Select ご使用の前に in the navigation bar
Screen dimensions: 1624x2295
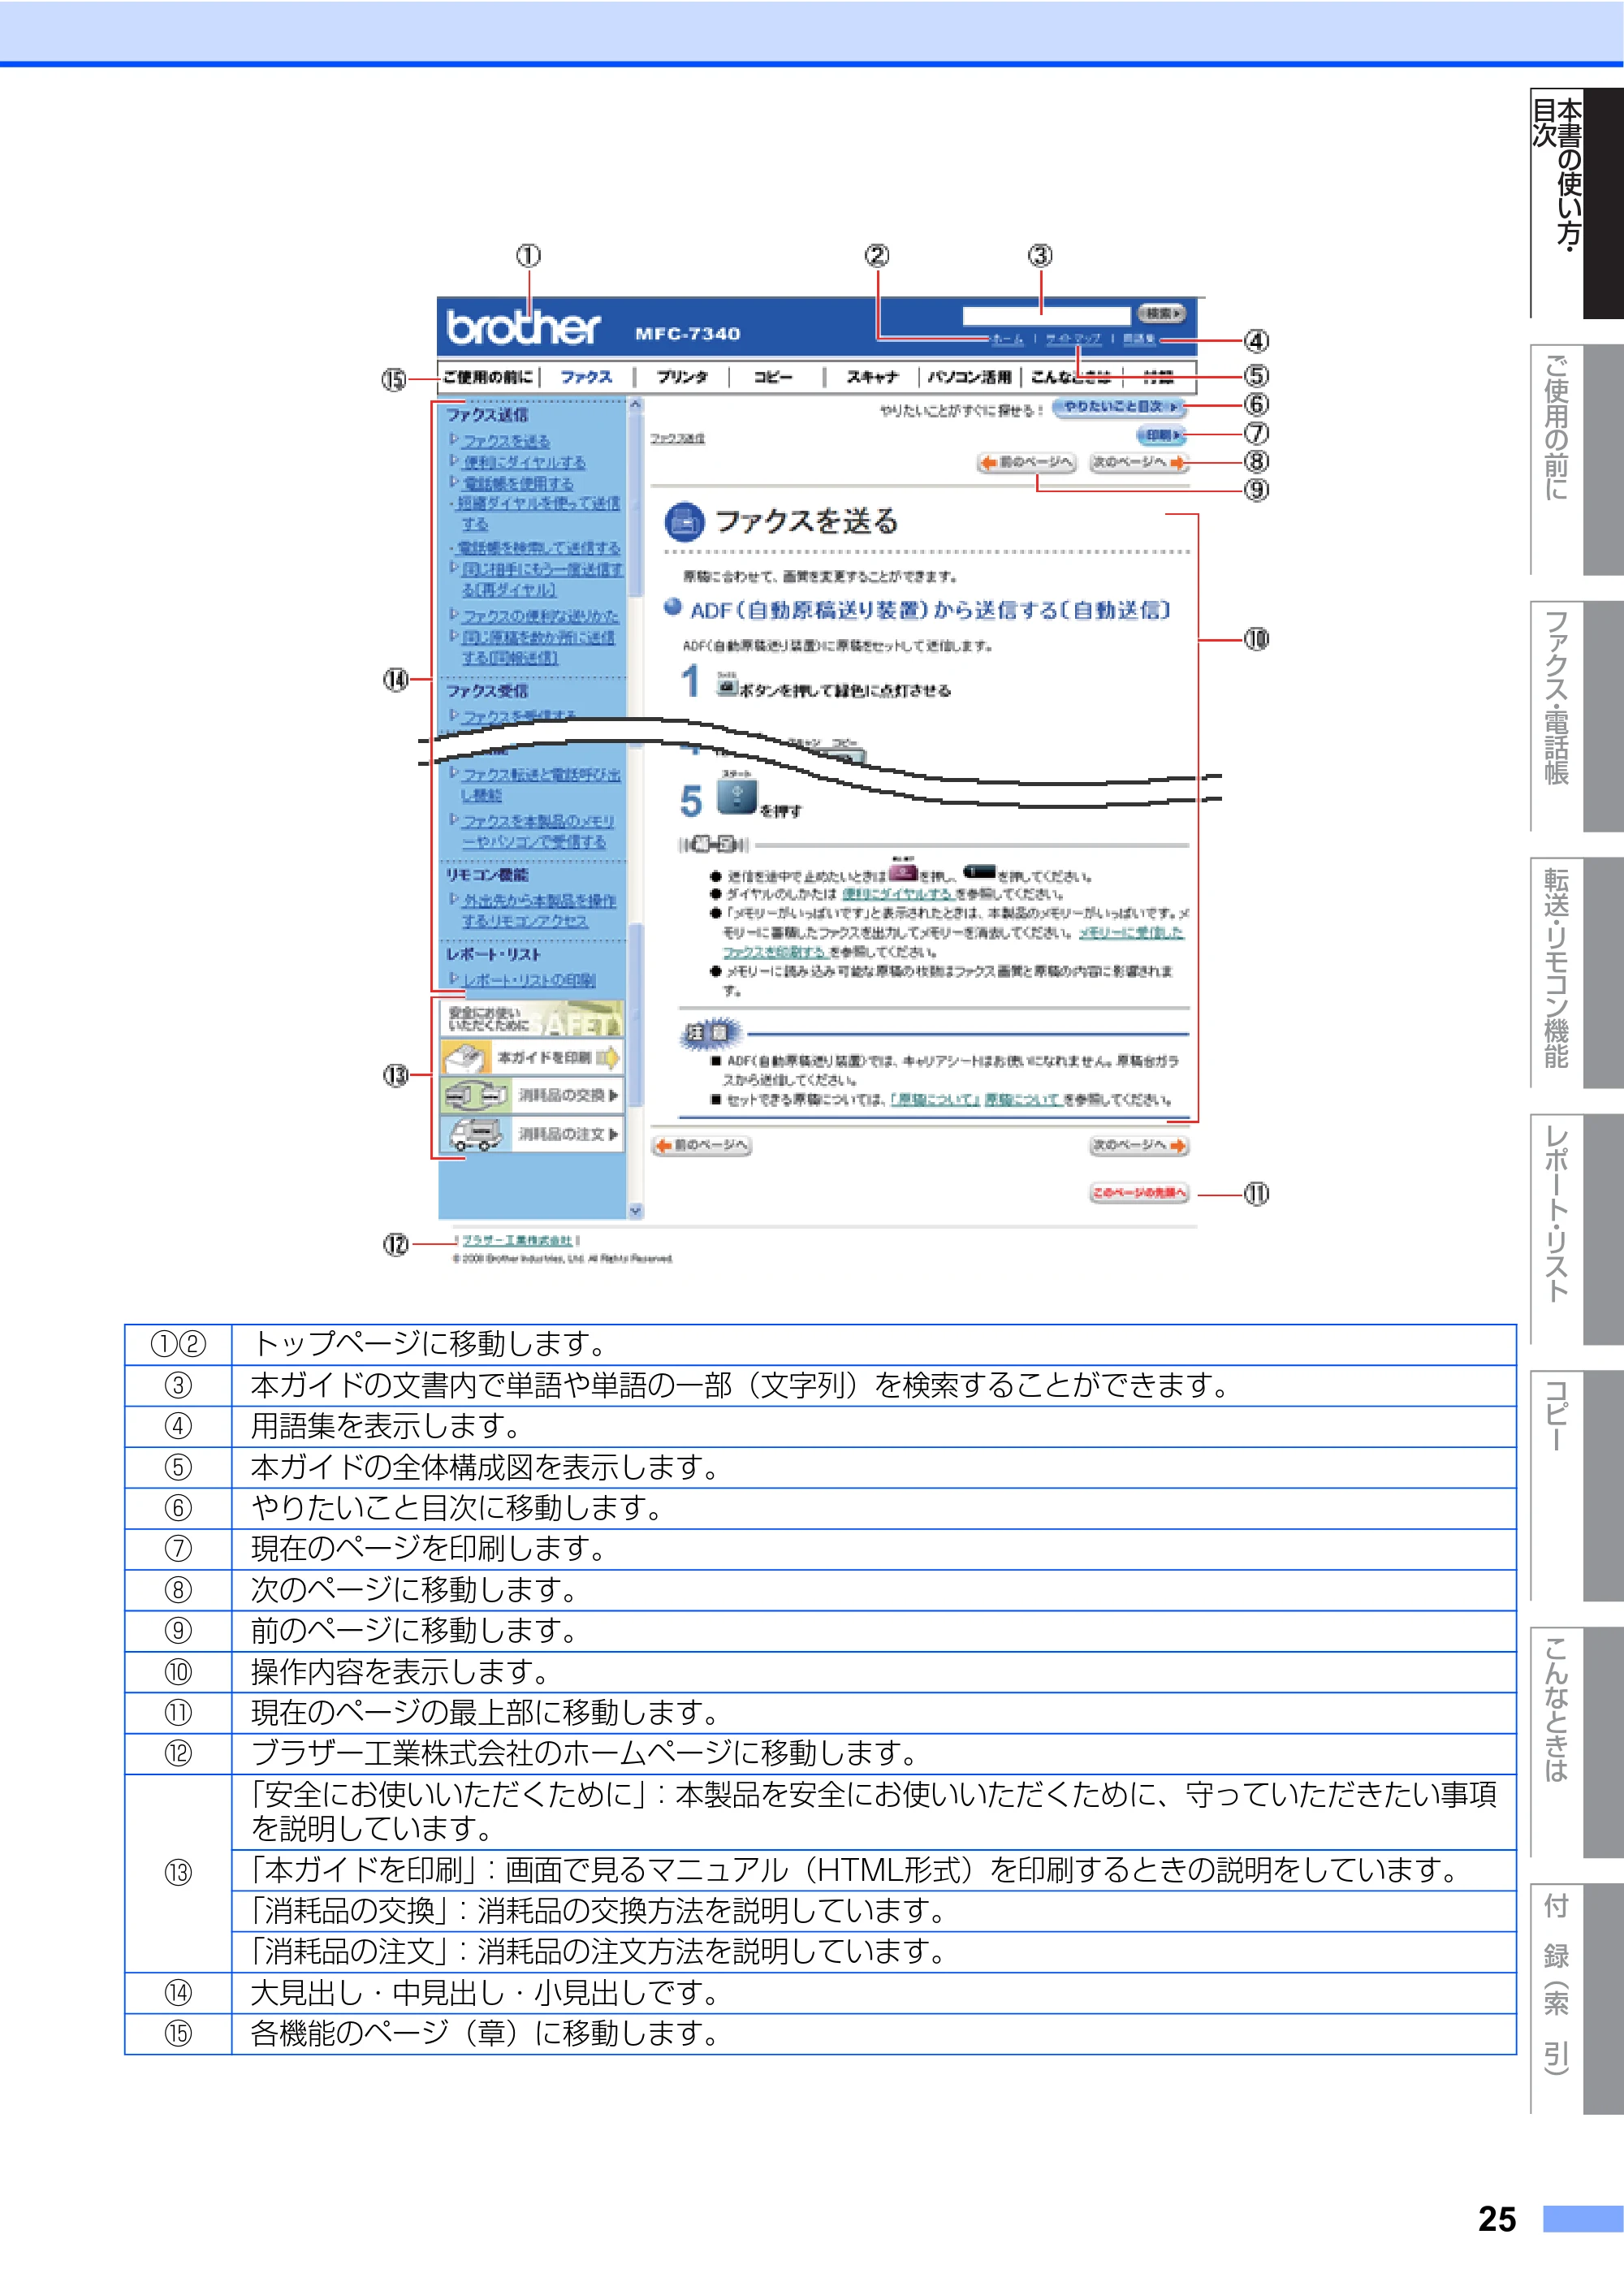pyautogui.click(x=488, y=377)
